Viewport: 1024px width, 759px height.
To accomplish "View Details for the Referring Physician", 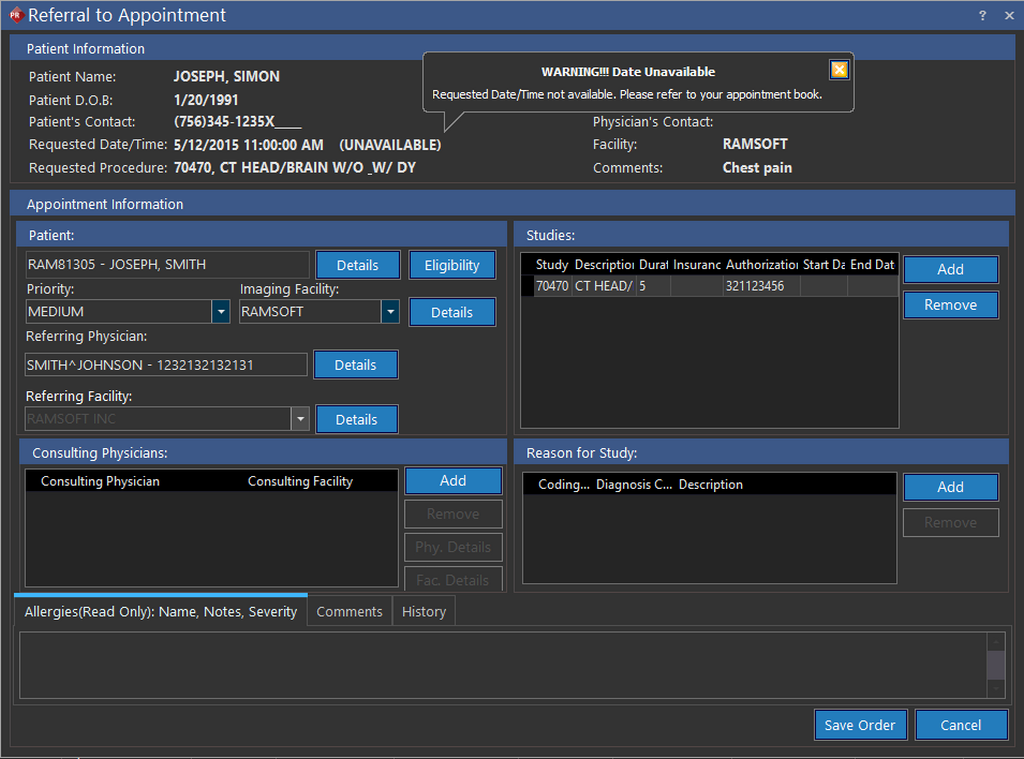I will 355,365.
